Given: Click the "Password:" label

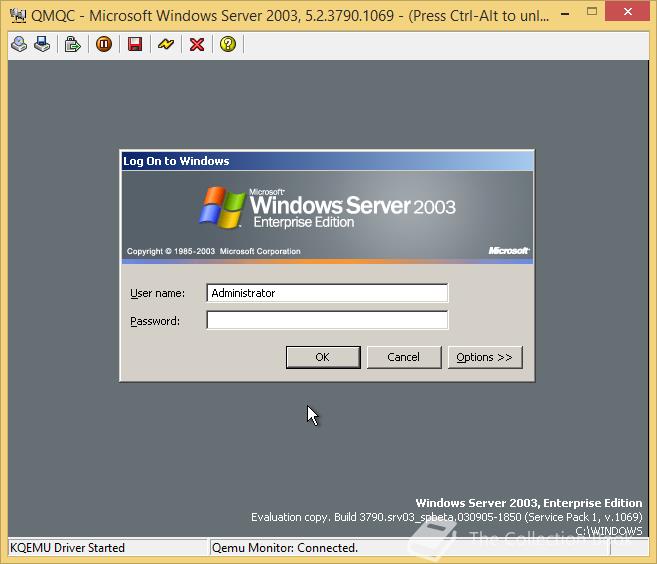Looking at the screenshot, I should click(155, 321).
